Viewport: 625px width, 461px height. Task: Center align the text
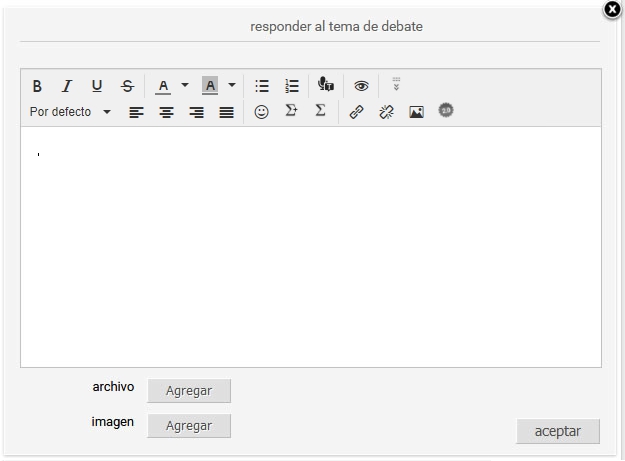click(x=166, y=112)
